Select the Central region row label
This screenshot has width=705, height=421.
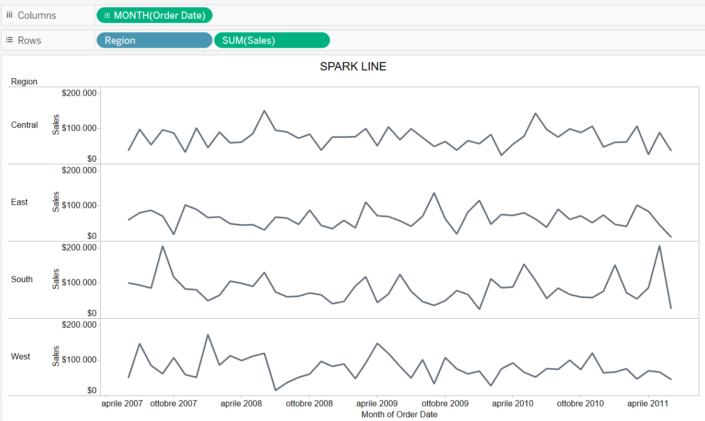point(25,125)
